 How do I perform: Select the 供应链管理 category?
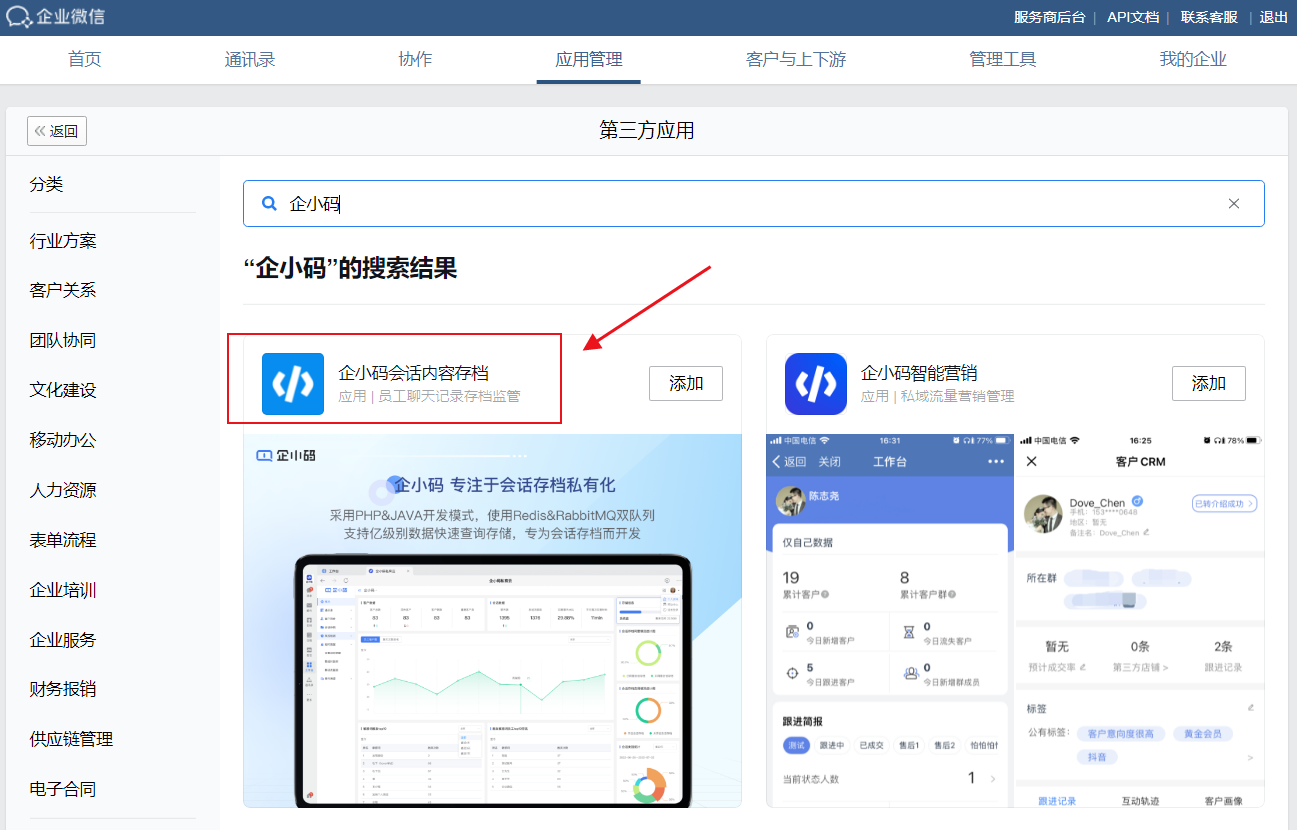(71, 739)
